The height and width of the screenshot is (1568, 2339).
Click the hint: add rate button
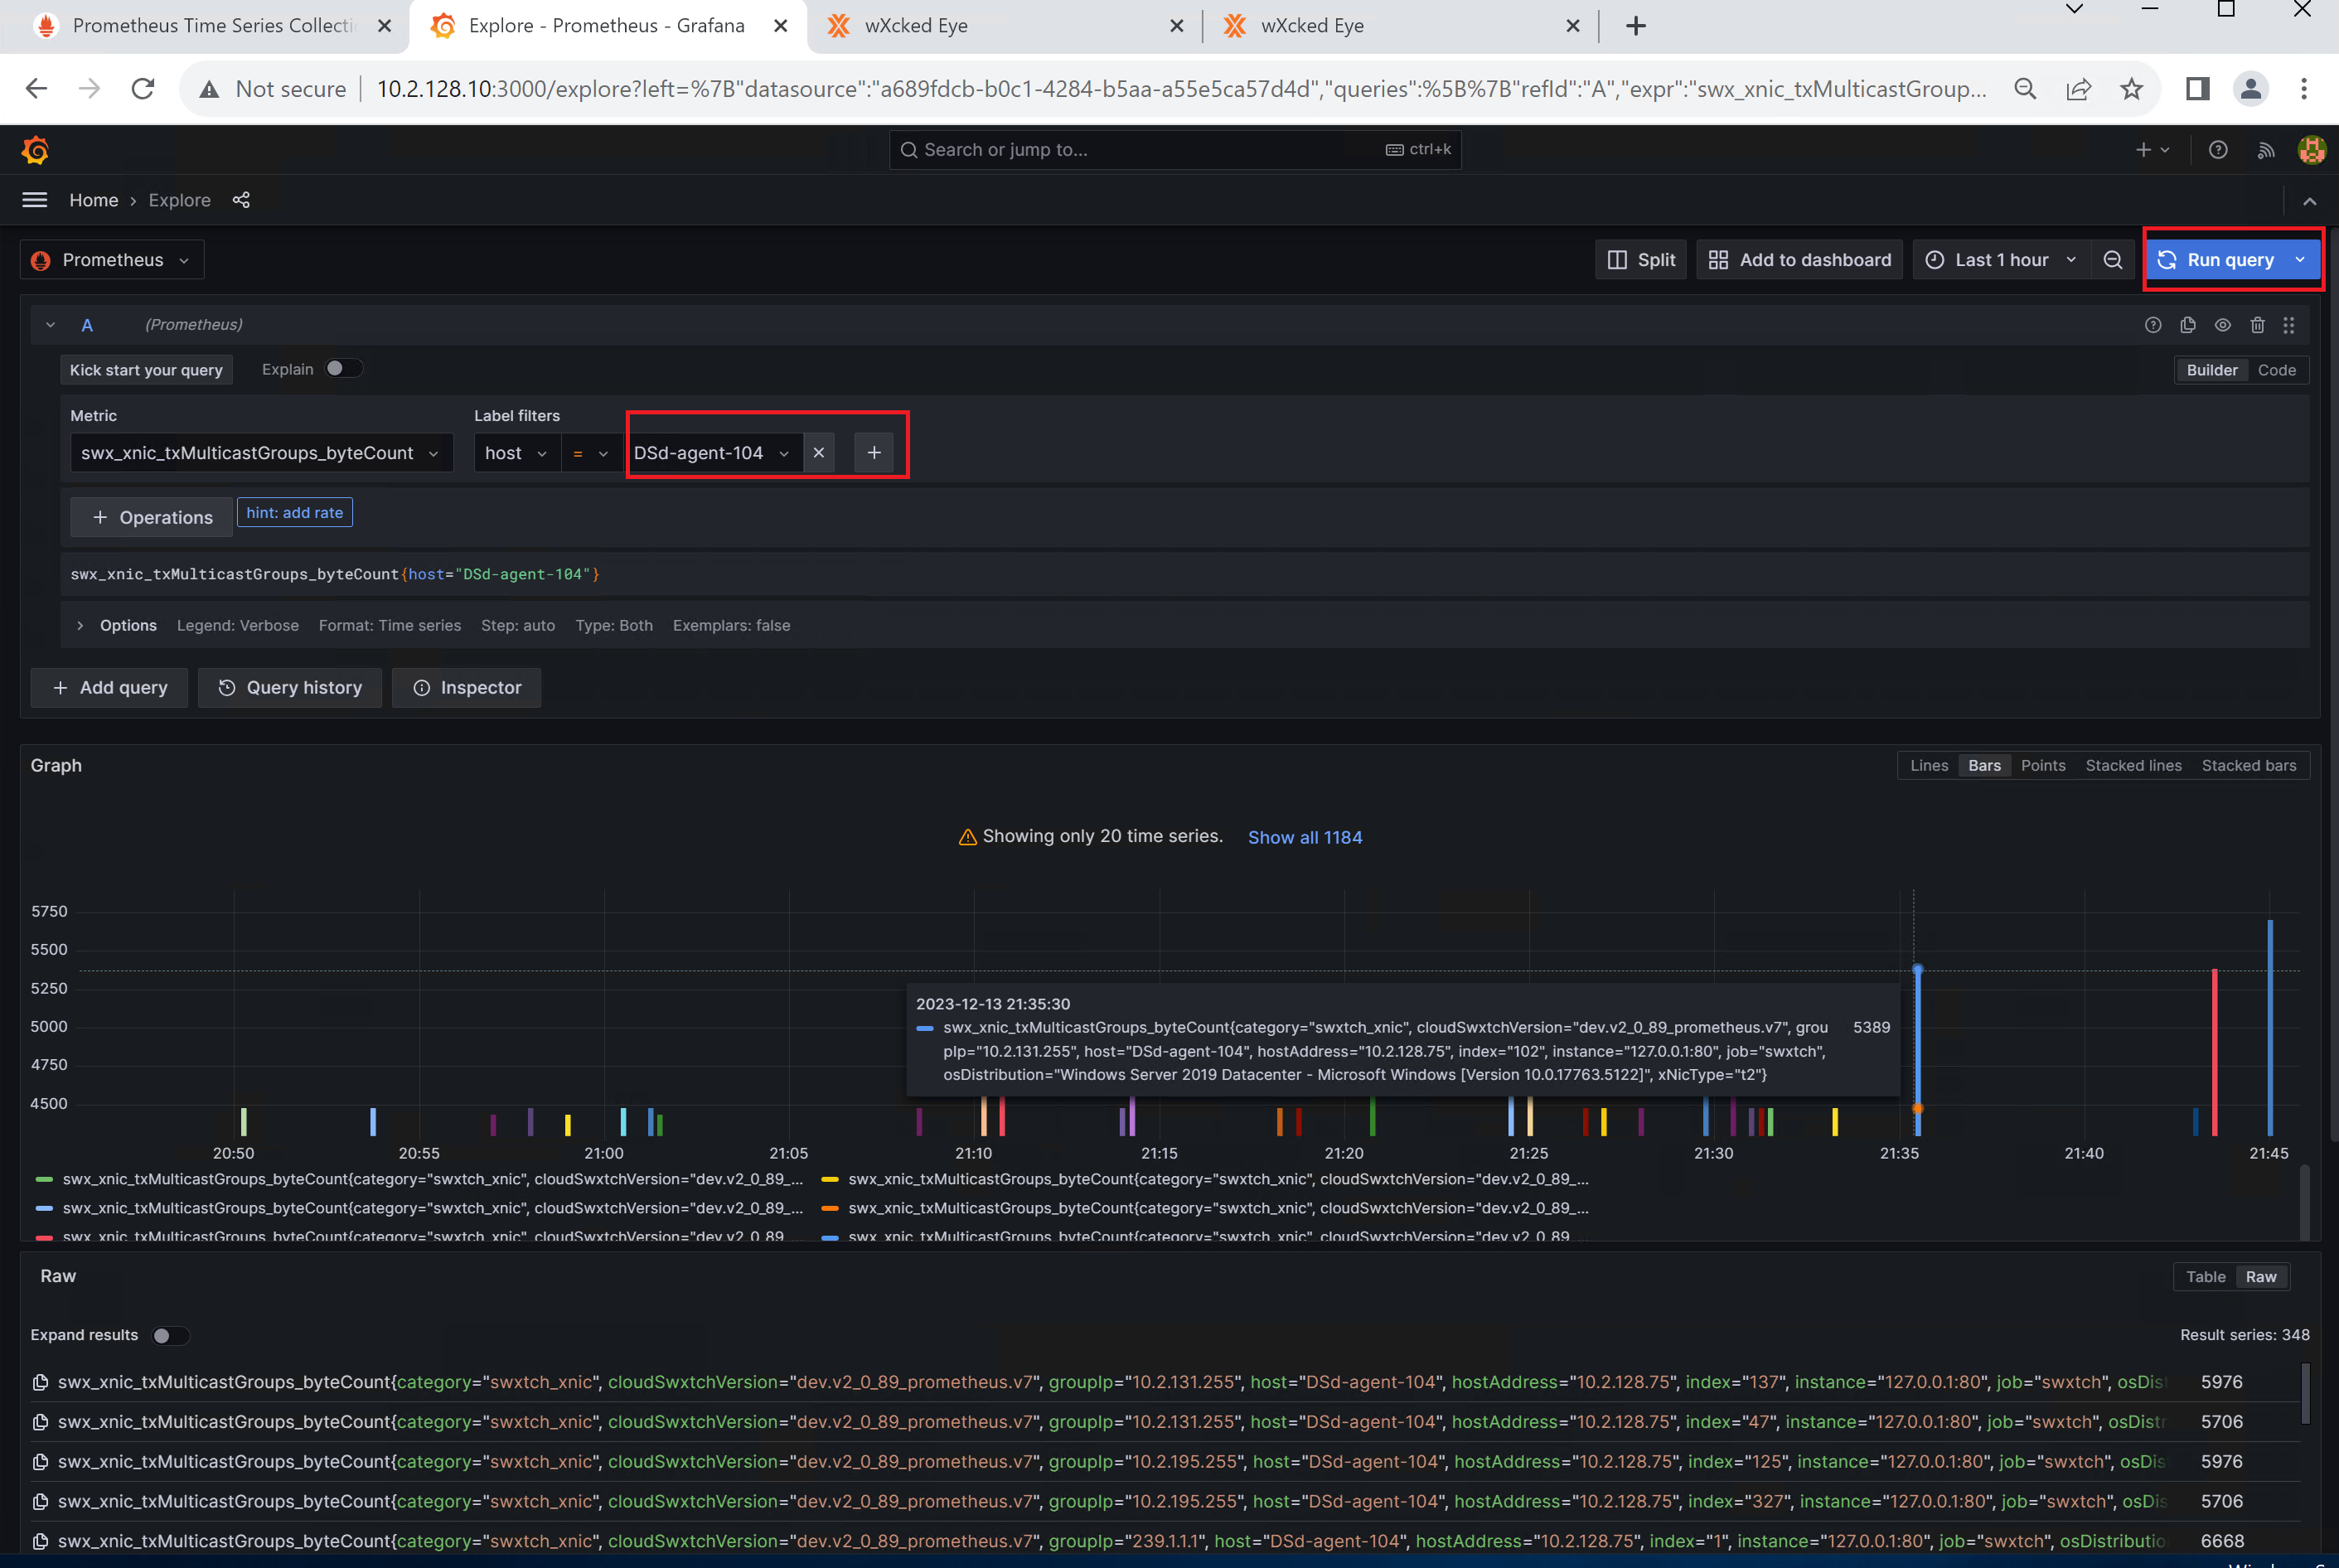[294, 513]
